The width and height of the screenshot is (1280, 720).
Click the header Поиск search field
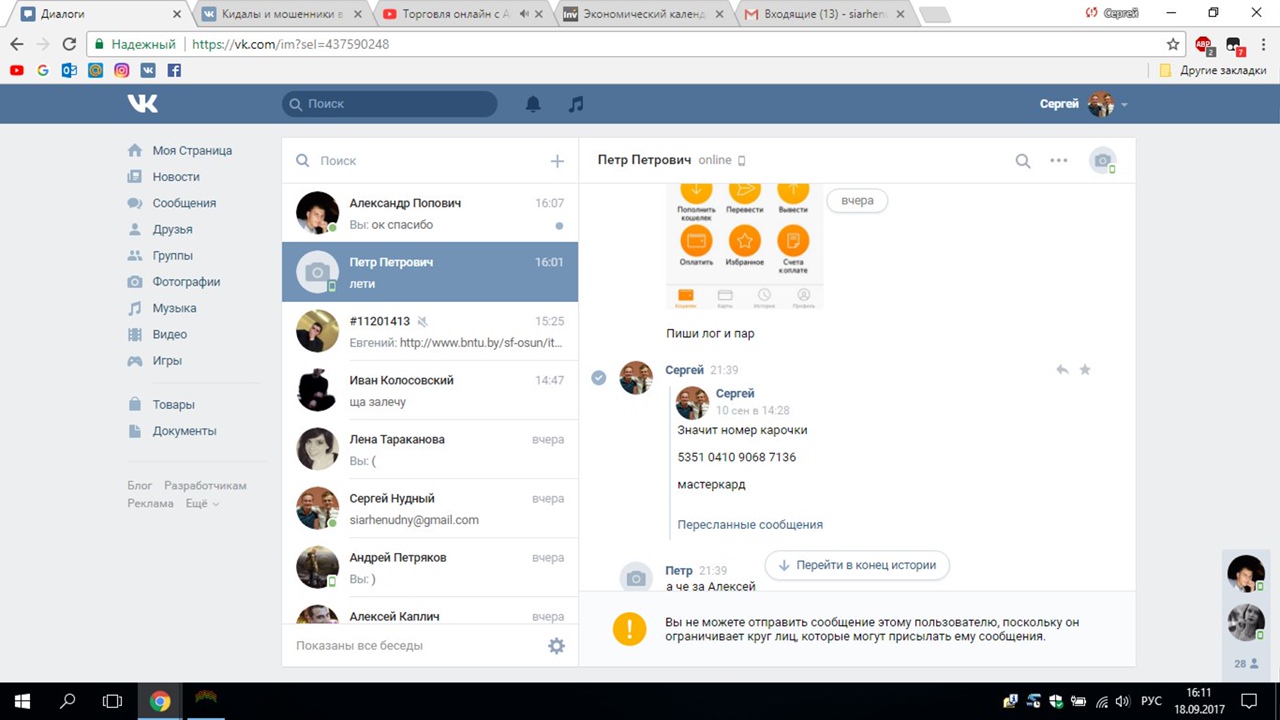pos(390,104)
